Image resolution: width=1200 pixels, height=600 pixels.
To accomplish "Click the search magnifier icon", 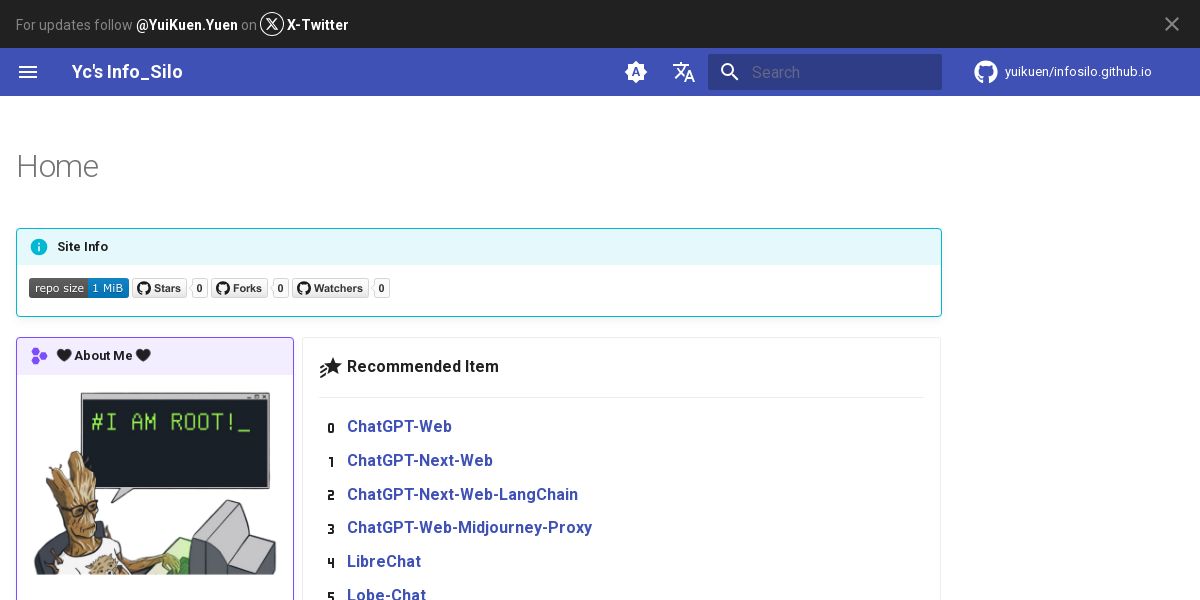I will [730, 72].
